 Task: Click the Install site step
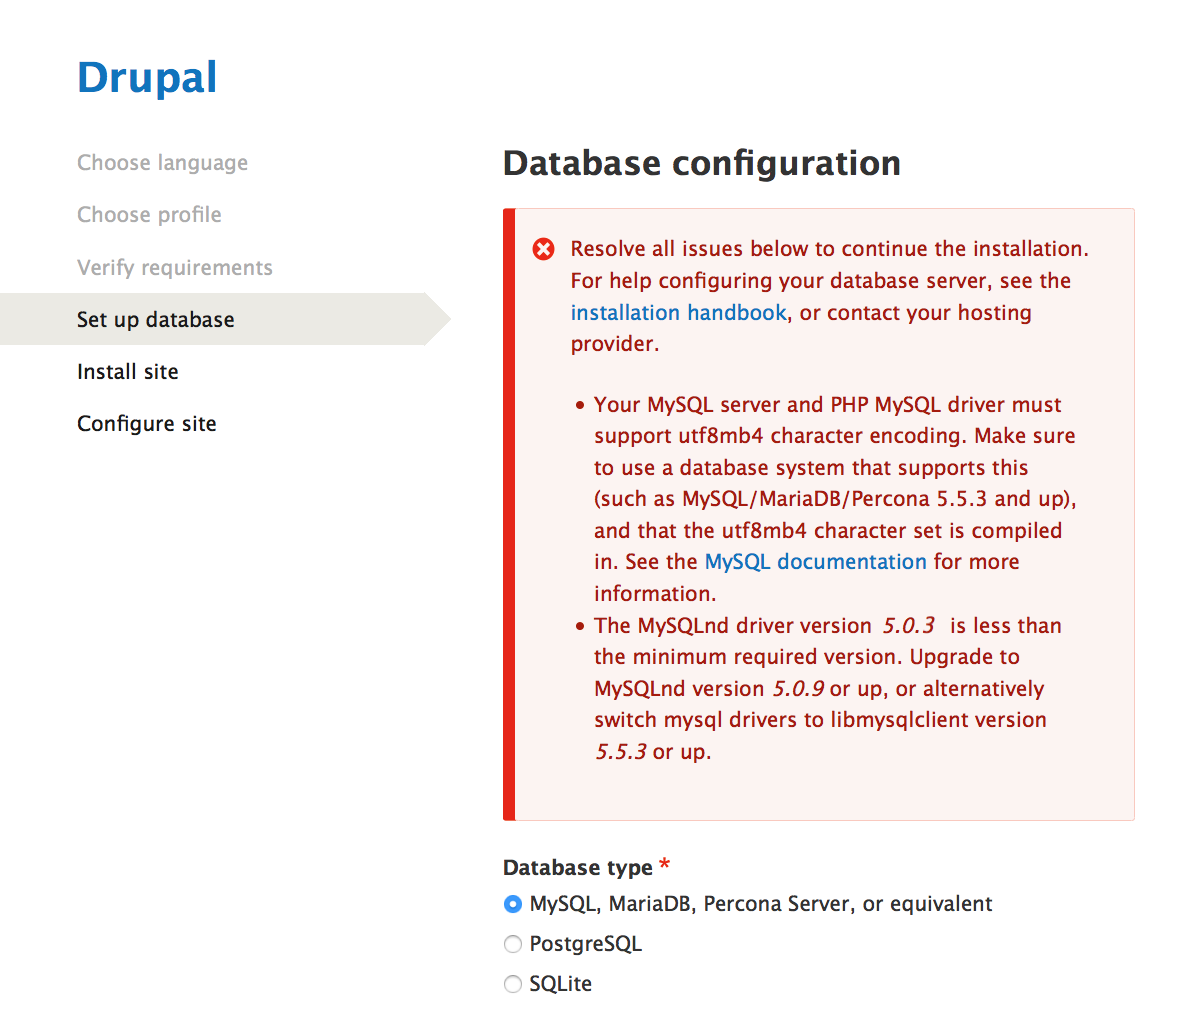point(127,372)
